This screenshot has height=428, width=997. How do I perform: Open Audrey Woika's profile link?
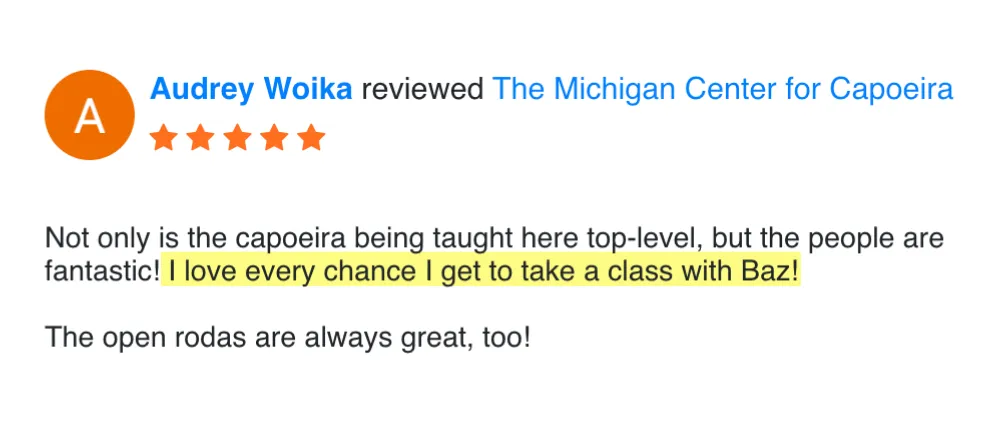251,89
